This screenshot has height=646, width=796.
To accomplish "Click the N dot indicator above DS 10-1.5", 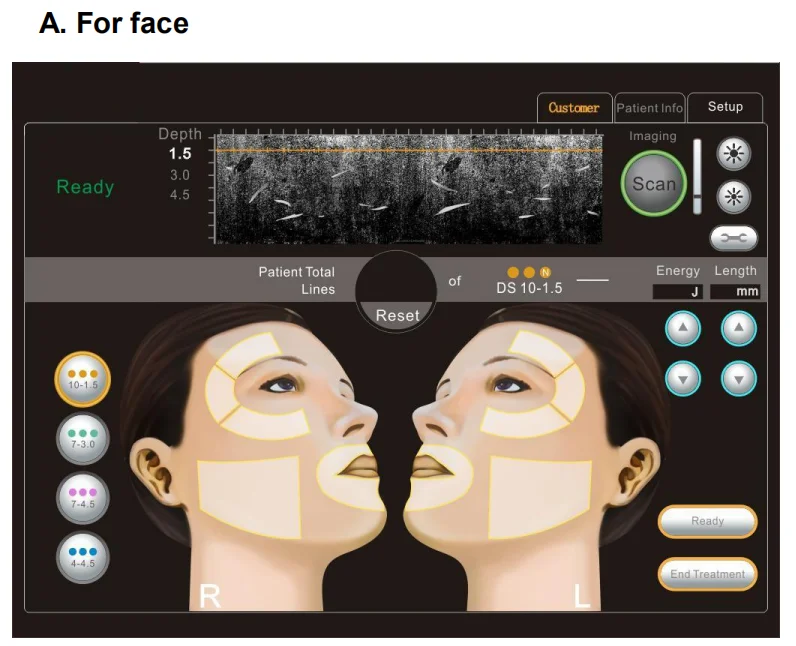I will (545, 273).
